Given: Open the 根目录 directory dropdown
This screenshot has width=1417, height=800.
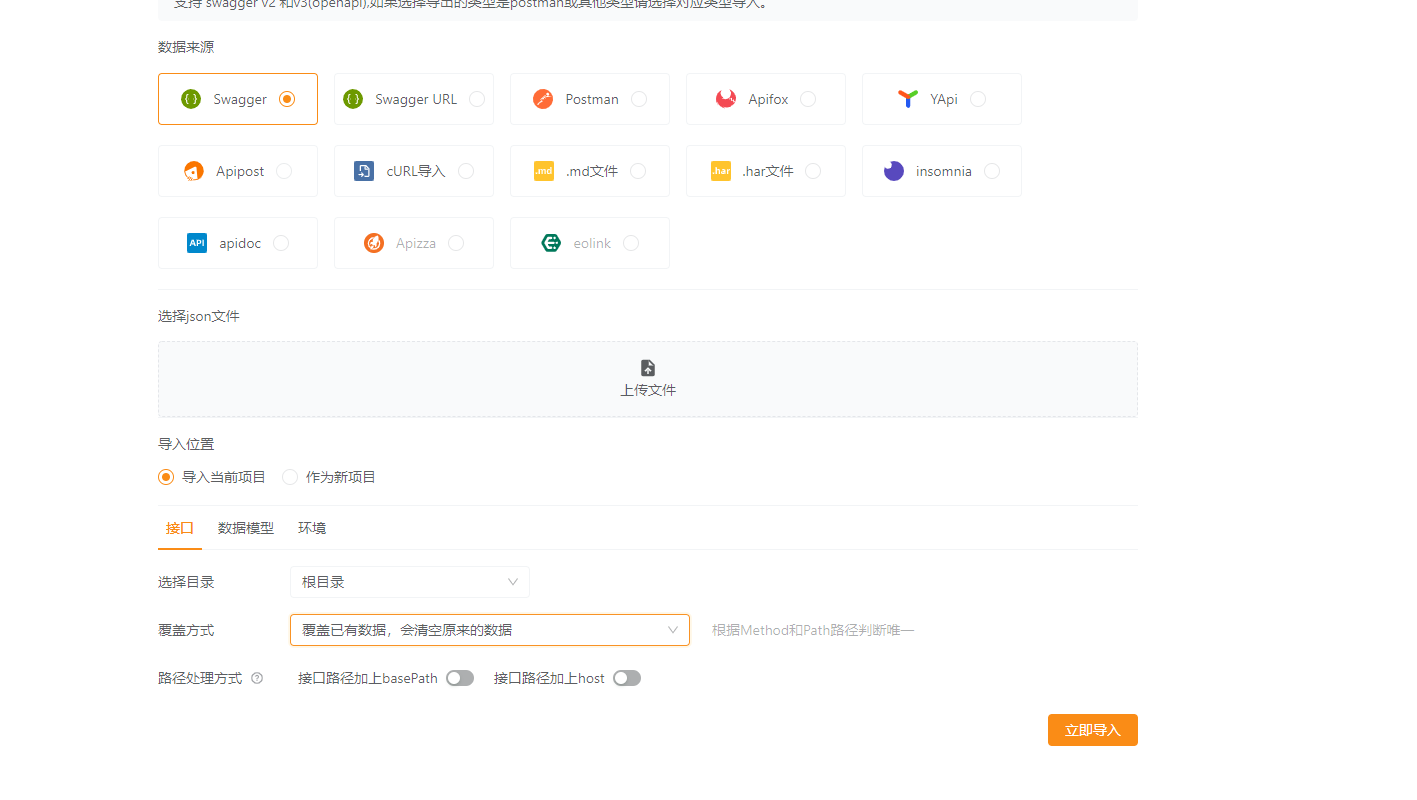Looking at the screenshot, I should pos(410,581).
